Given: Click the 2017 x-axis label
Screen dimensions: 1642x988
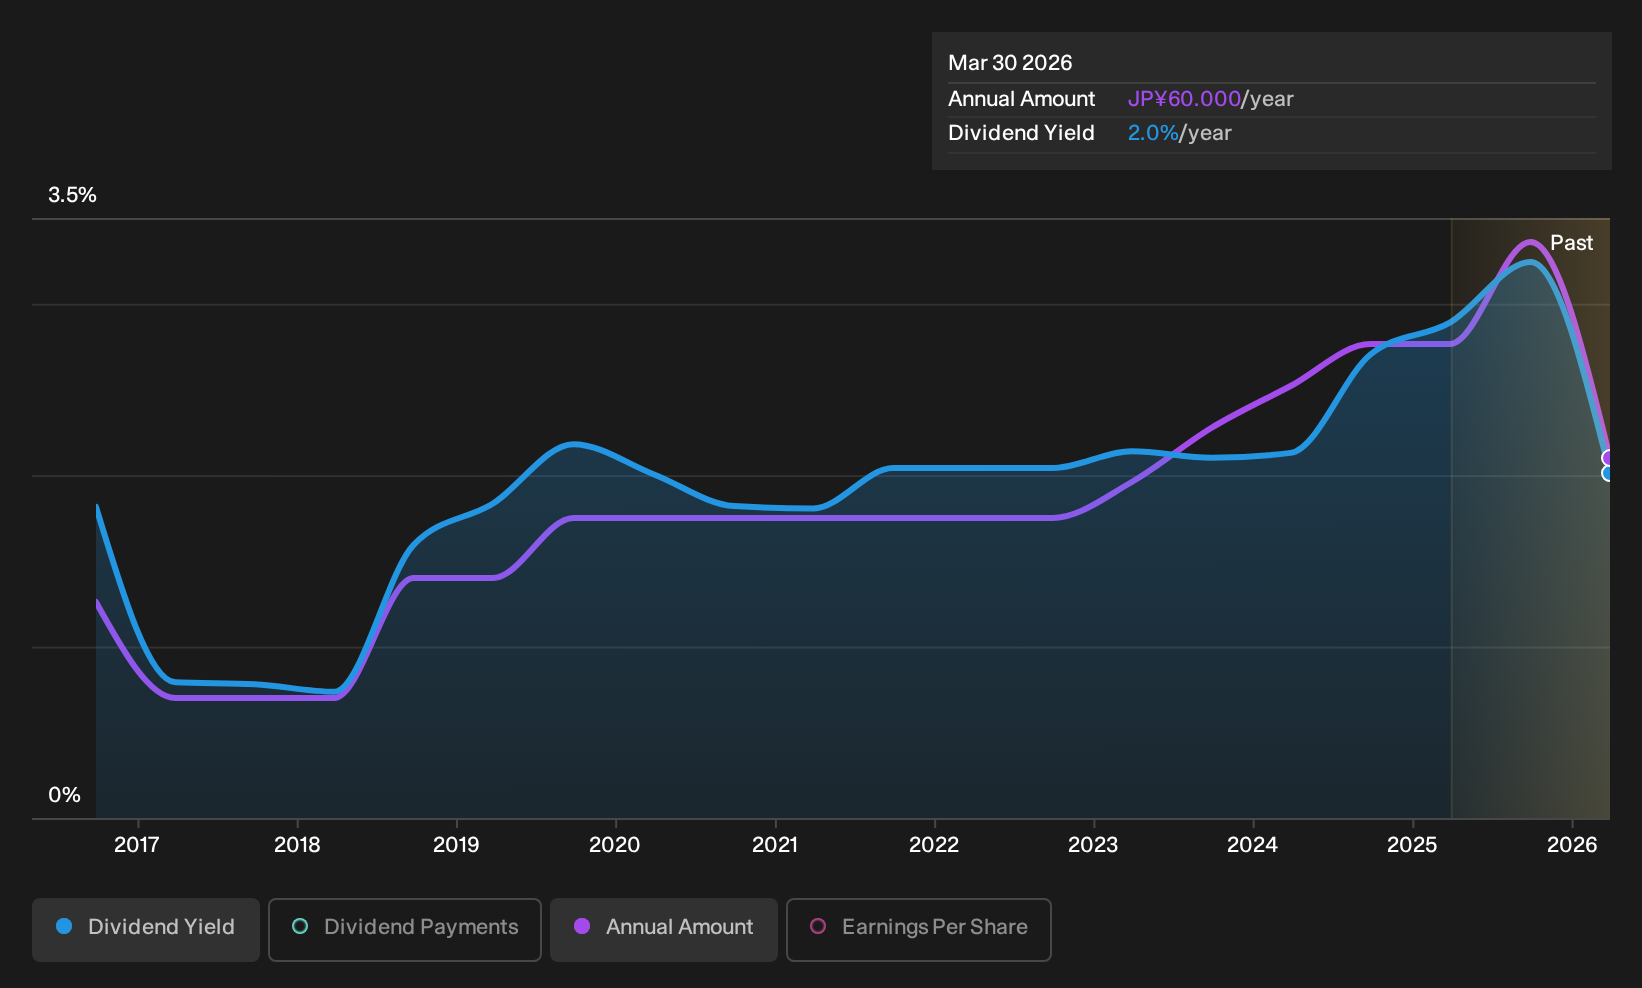Looking at the screenshot, I should [137, 845].
